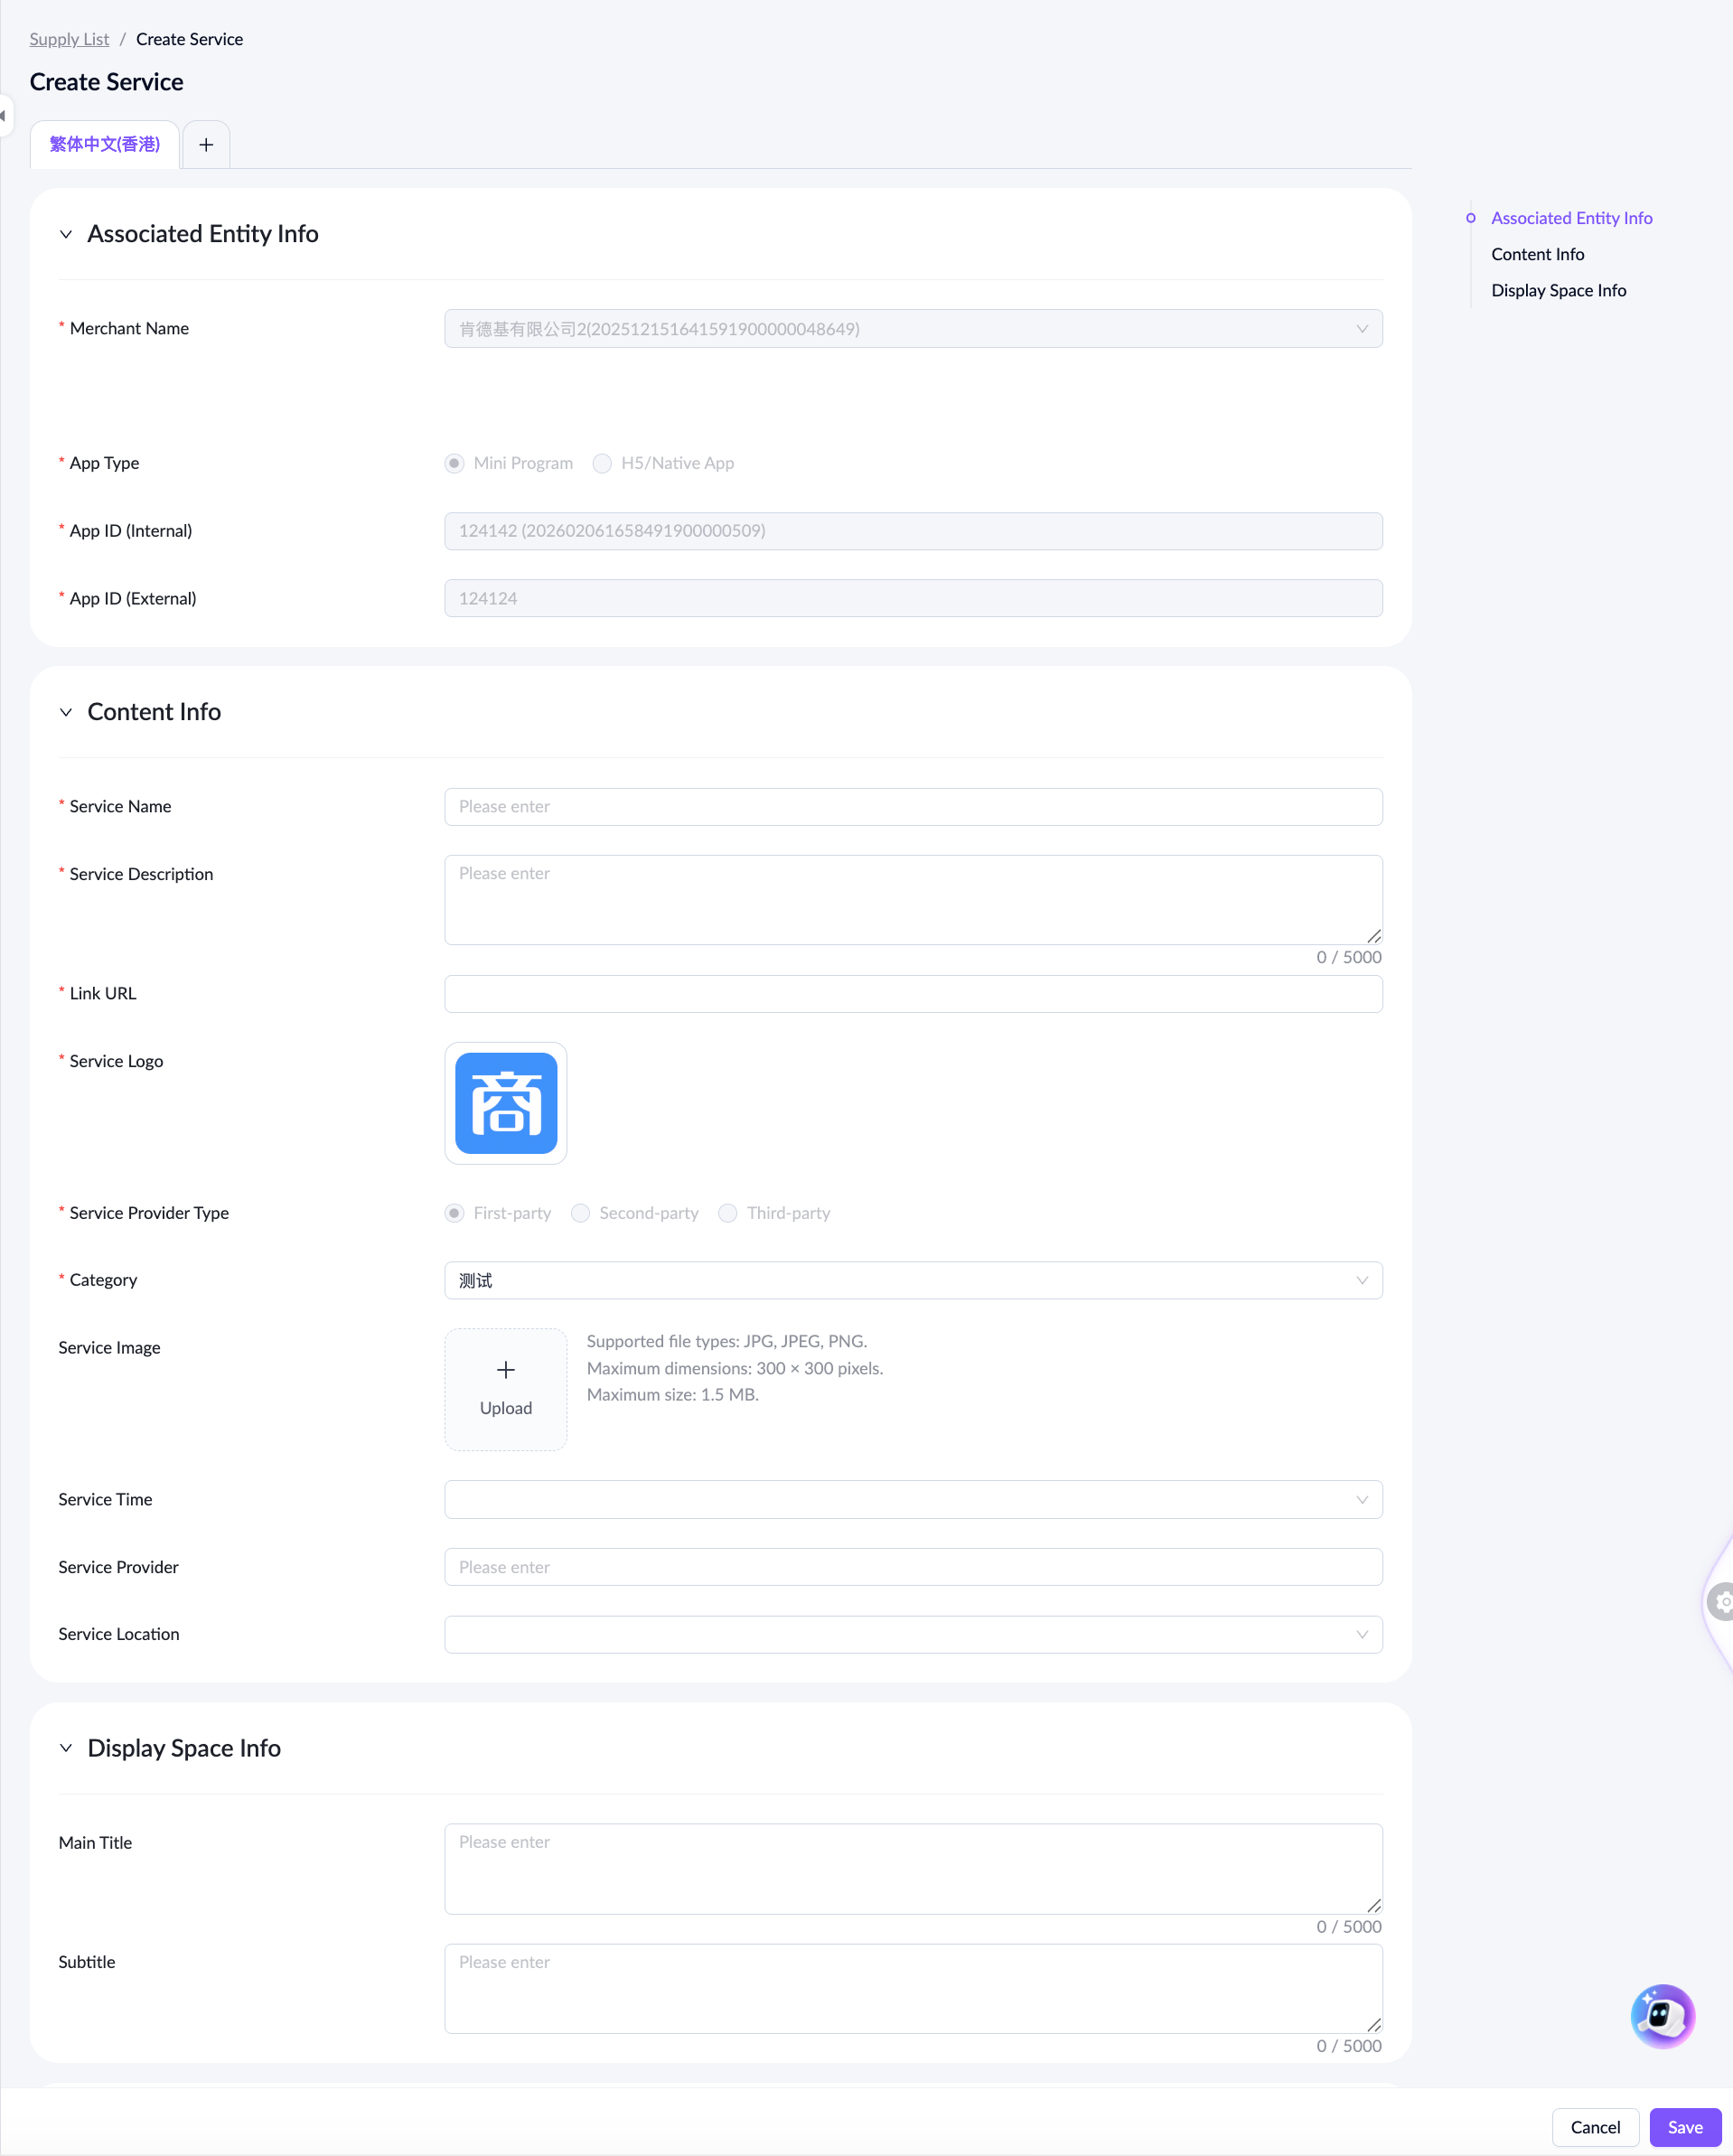Collapse the left sidebar arrow handle
This screenshot has height=2156, width=1733.
(x=4, y=116)
